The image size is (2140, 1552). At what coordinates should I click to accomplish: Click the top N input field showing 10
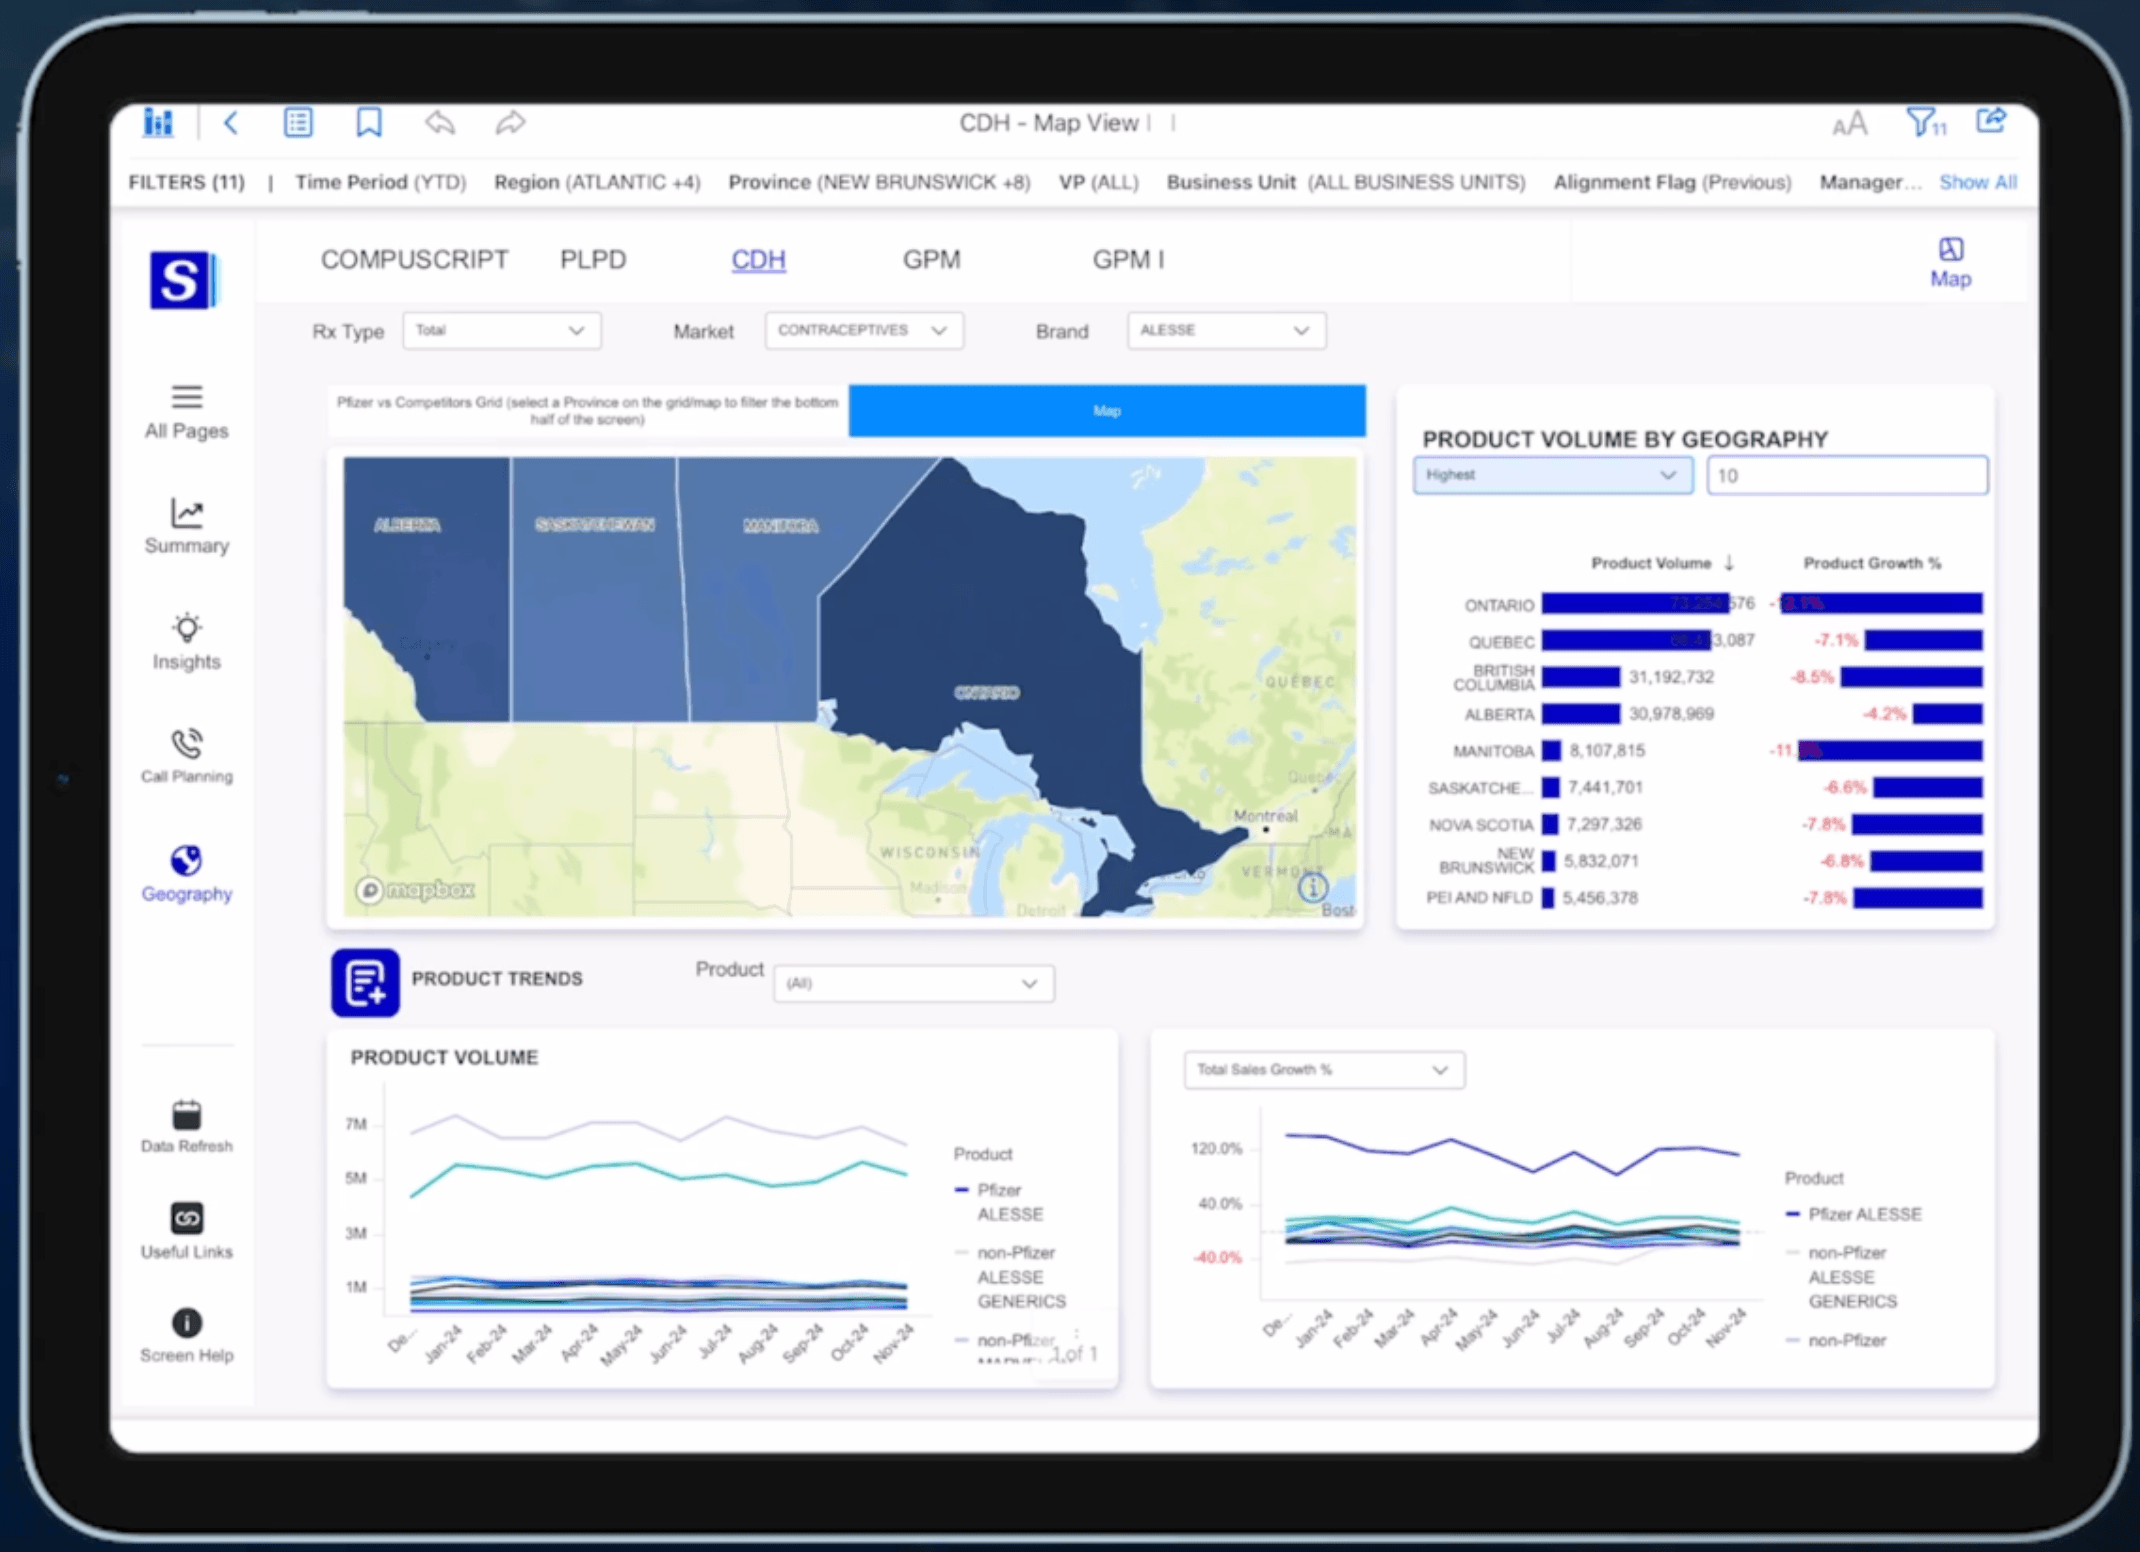pos(1847,475)
